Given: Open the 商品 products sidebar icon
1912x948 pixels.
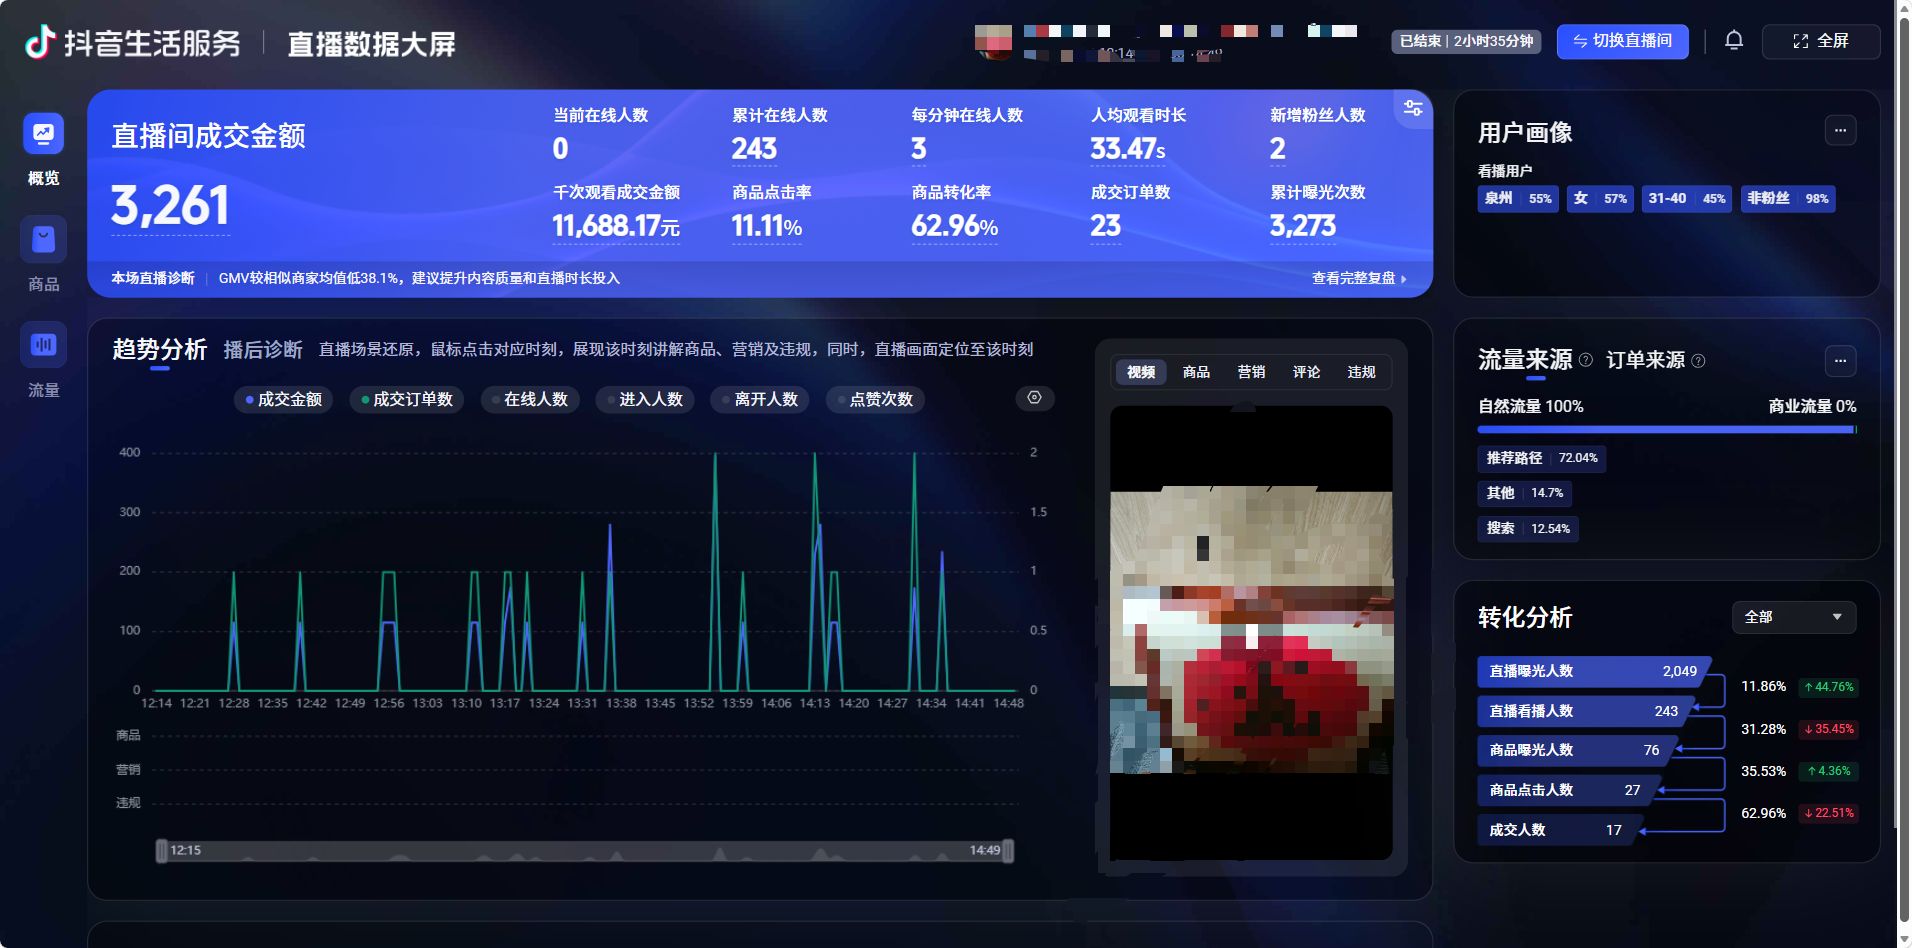Looking at the screenshot, I should (x=43, y=240).
